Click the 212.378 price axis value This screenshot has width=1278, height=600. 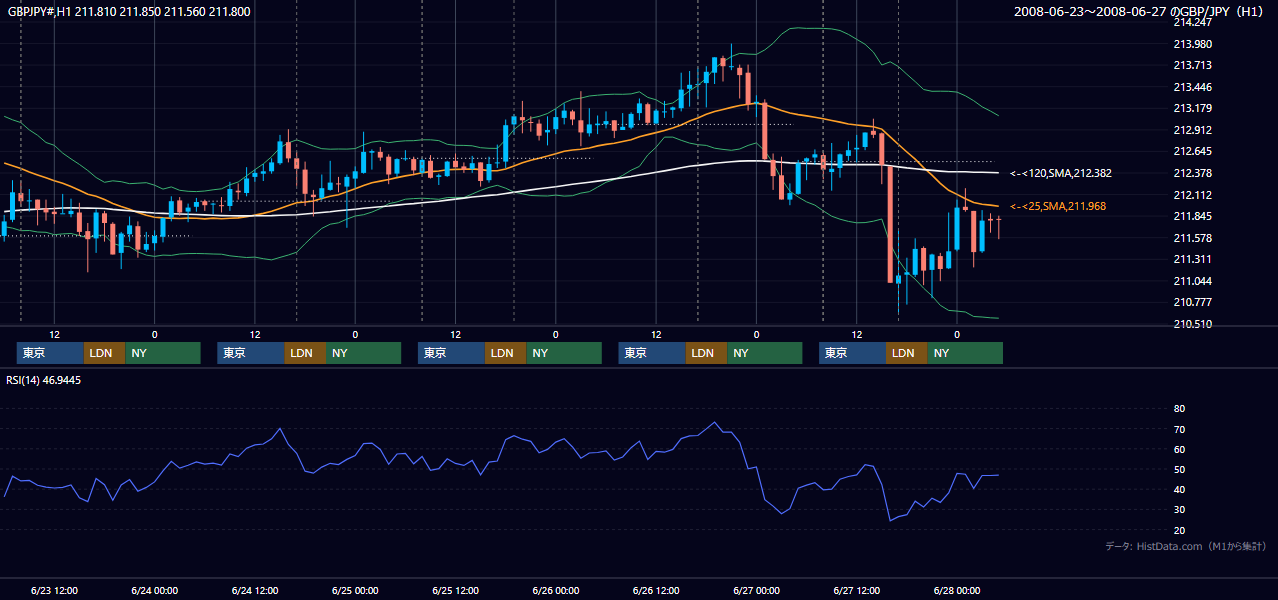(x=1192, y=173)
